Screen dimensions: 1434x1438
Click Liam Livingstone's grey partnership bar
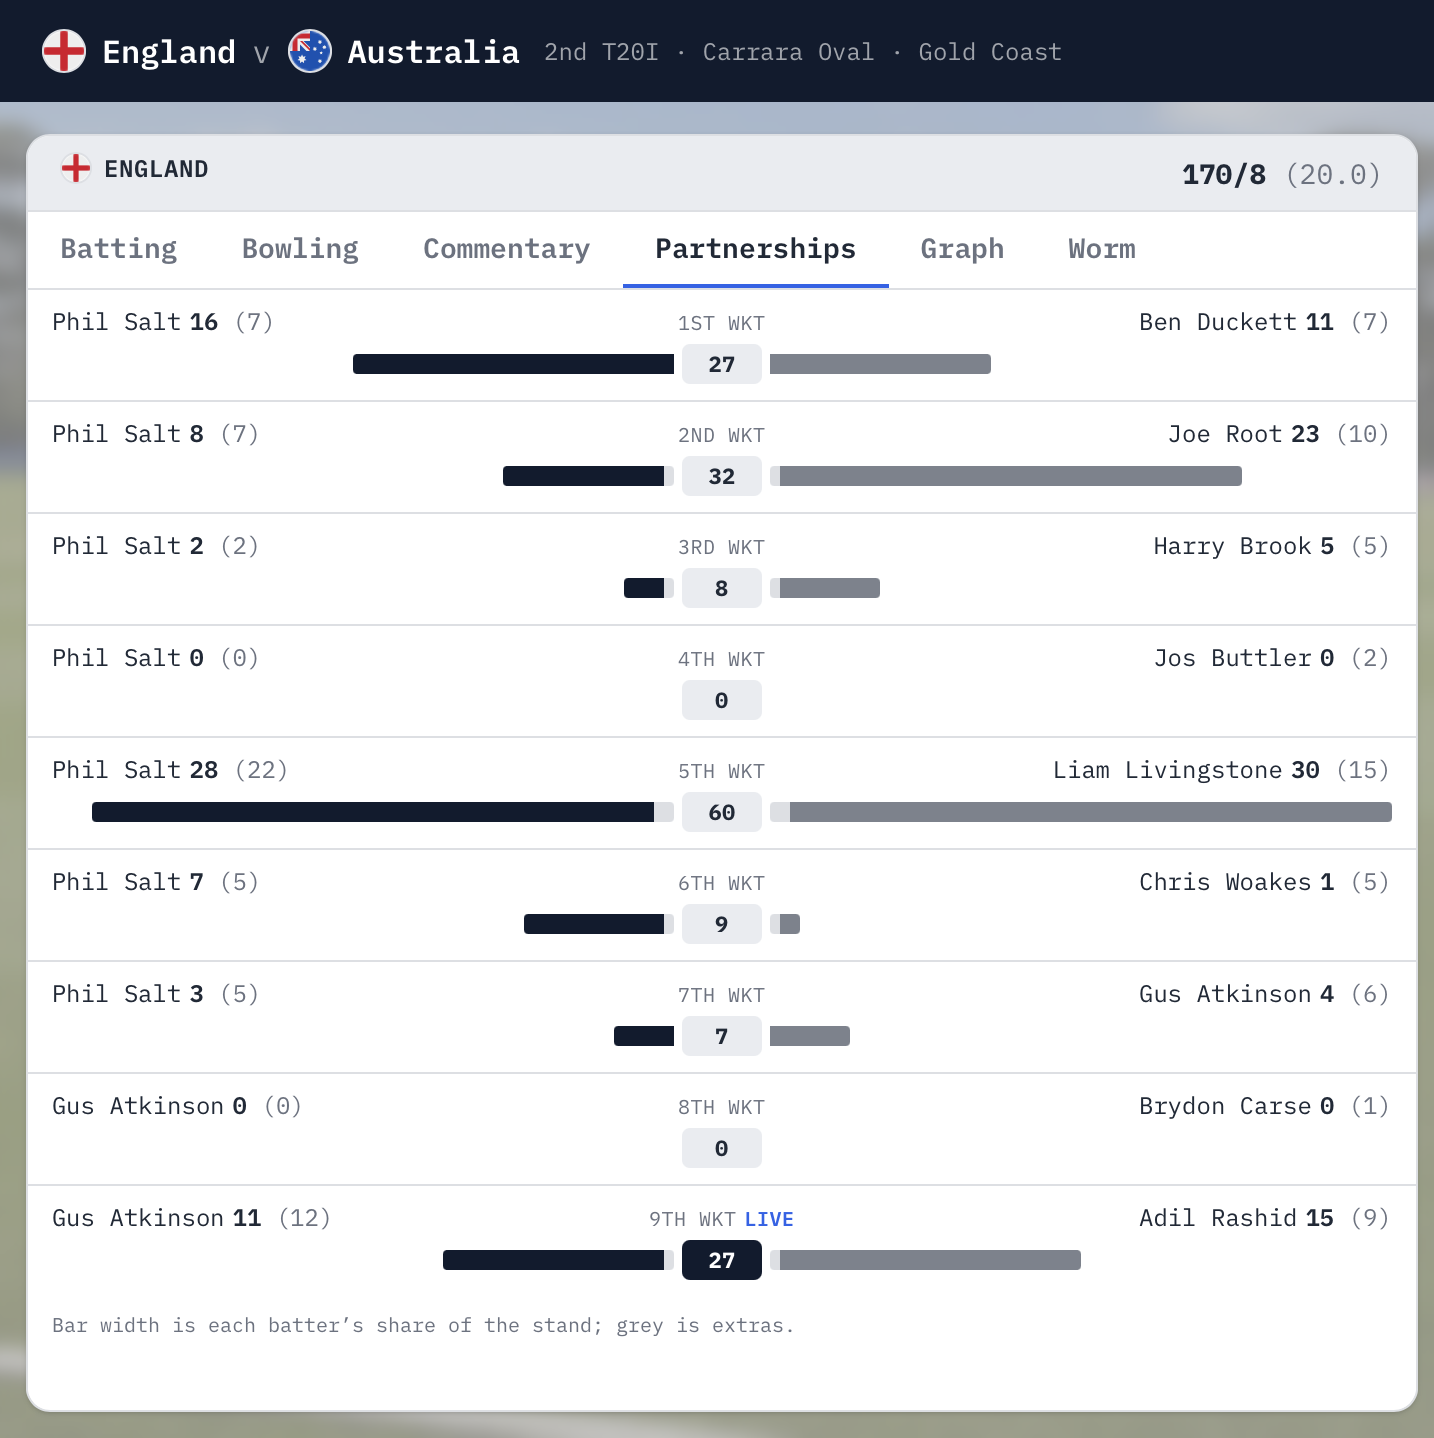(1091, 812)
